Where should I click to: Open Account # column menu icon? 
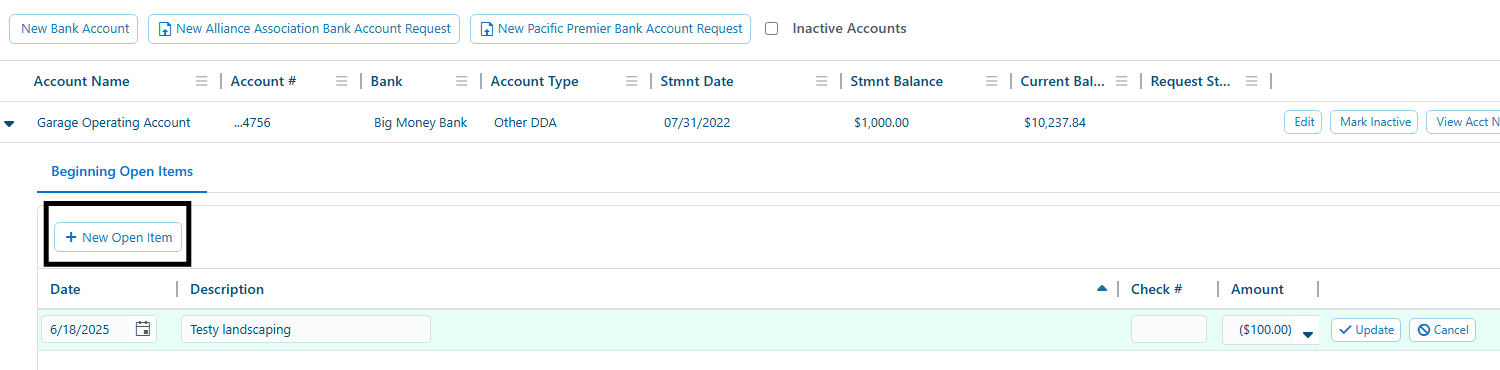tap(341, 81)
